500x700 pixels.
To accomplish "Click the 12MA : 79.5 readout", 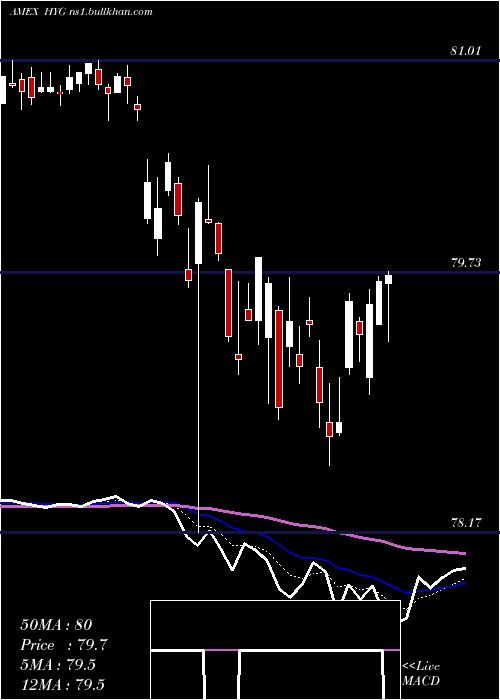I will tap(62, 684).
